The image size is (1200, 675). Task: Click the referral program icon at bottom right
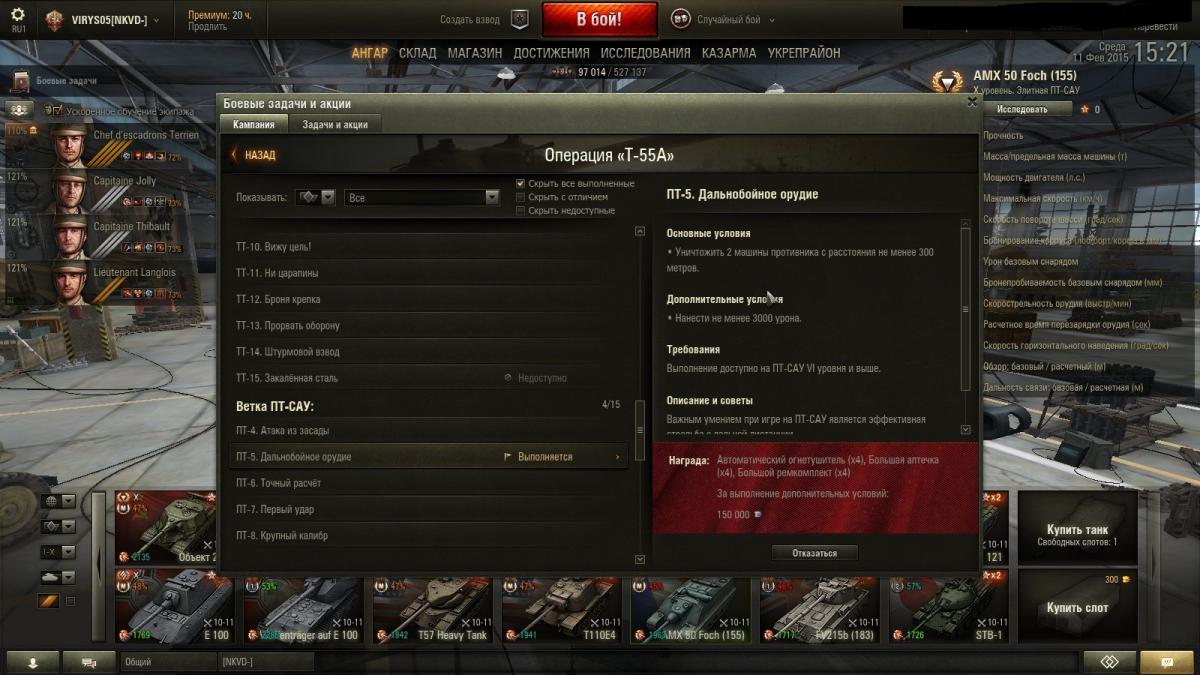point(1109,662)
